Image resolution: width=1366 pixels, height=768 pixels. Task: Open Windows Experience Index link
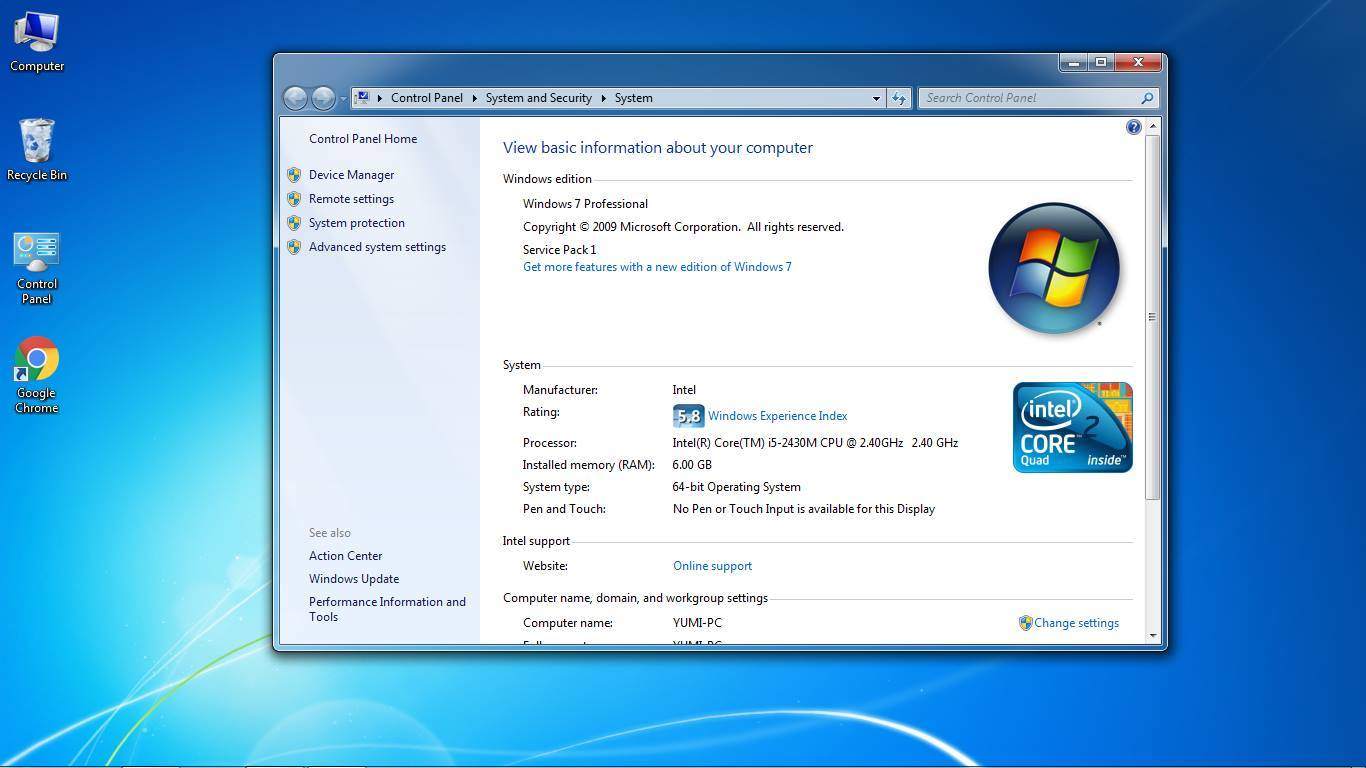tap(777, 416)
